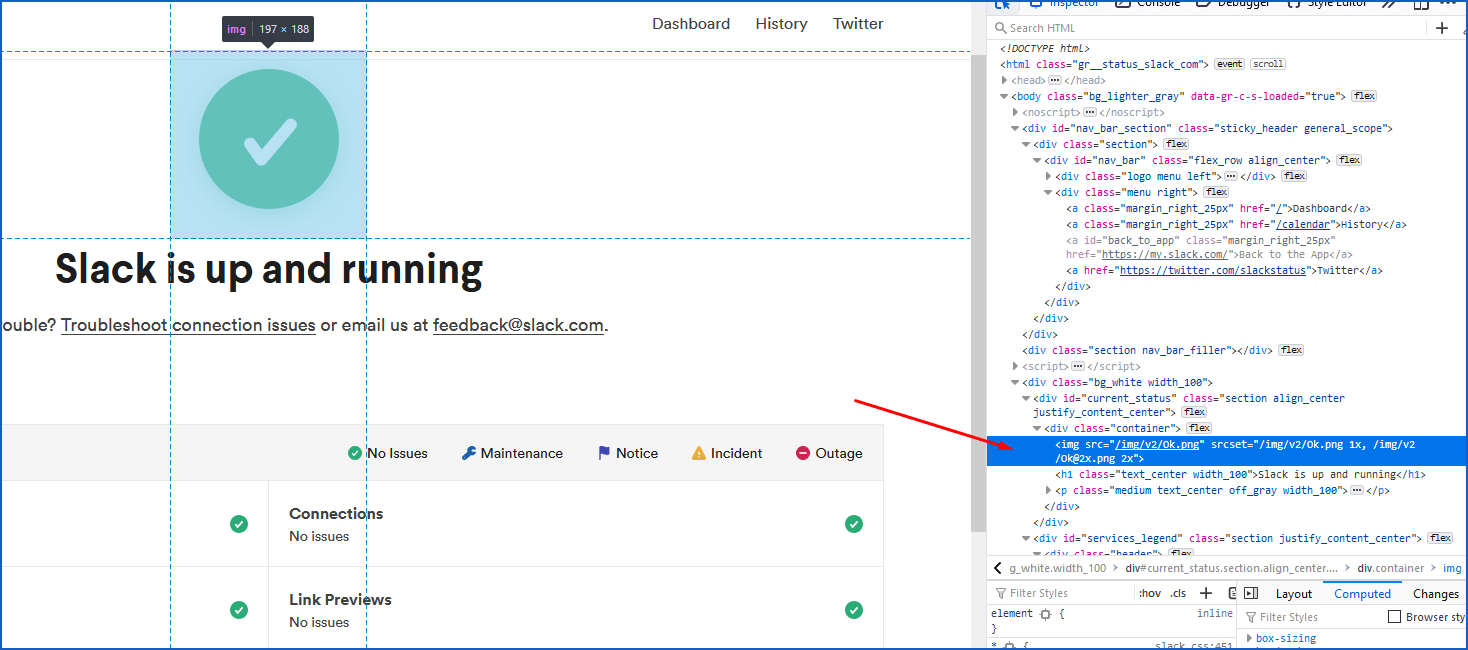
Task: Add a new style rule with plus icon
Action: click(x=1206, y=593)
